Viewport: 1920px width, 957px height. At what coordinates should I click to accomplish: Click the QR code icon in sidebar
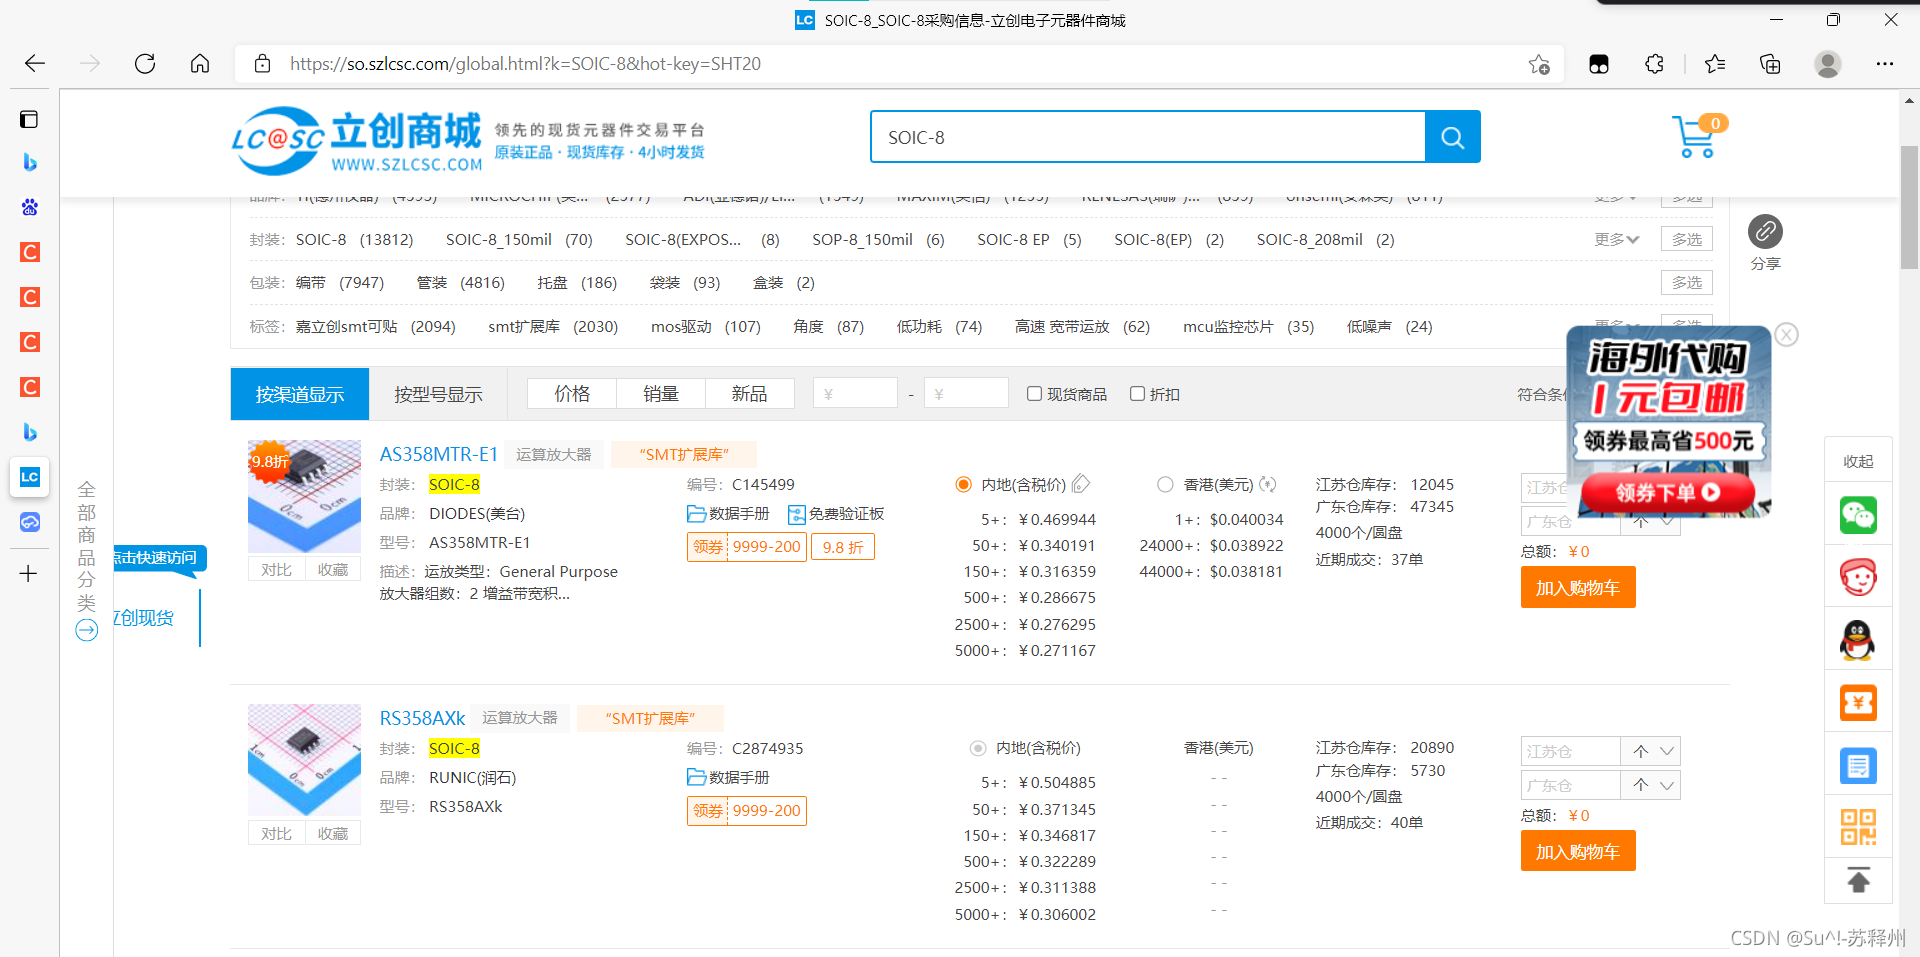pos(1858,826)
